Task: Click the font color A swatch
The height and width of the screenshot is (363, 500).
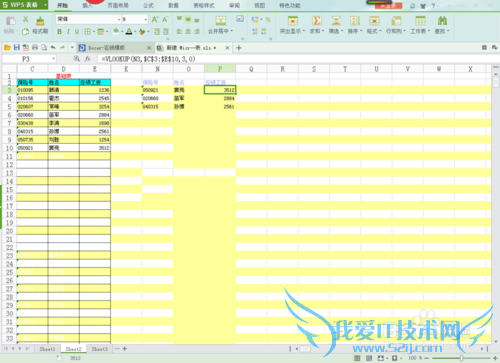Action: tap(129, 32)
